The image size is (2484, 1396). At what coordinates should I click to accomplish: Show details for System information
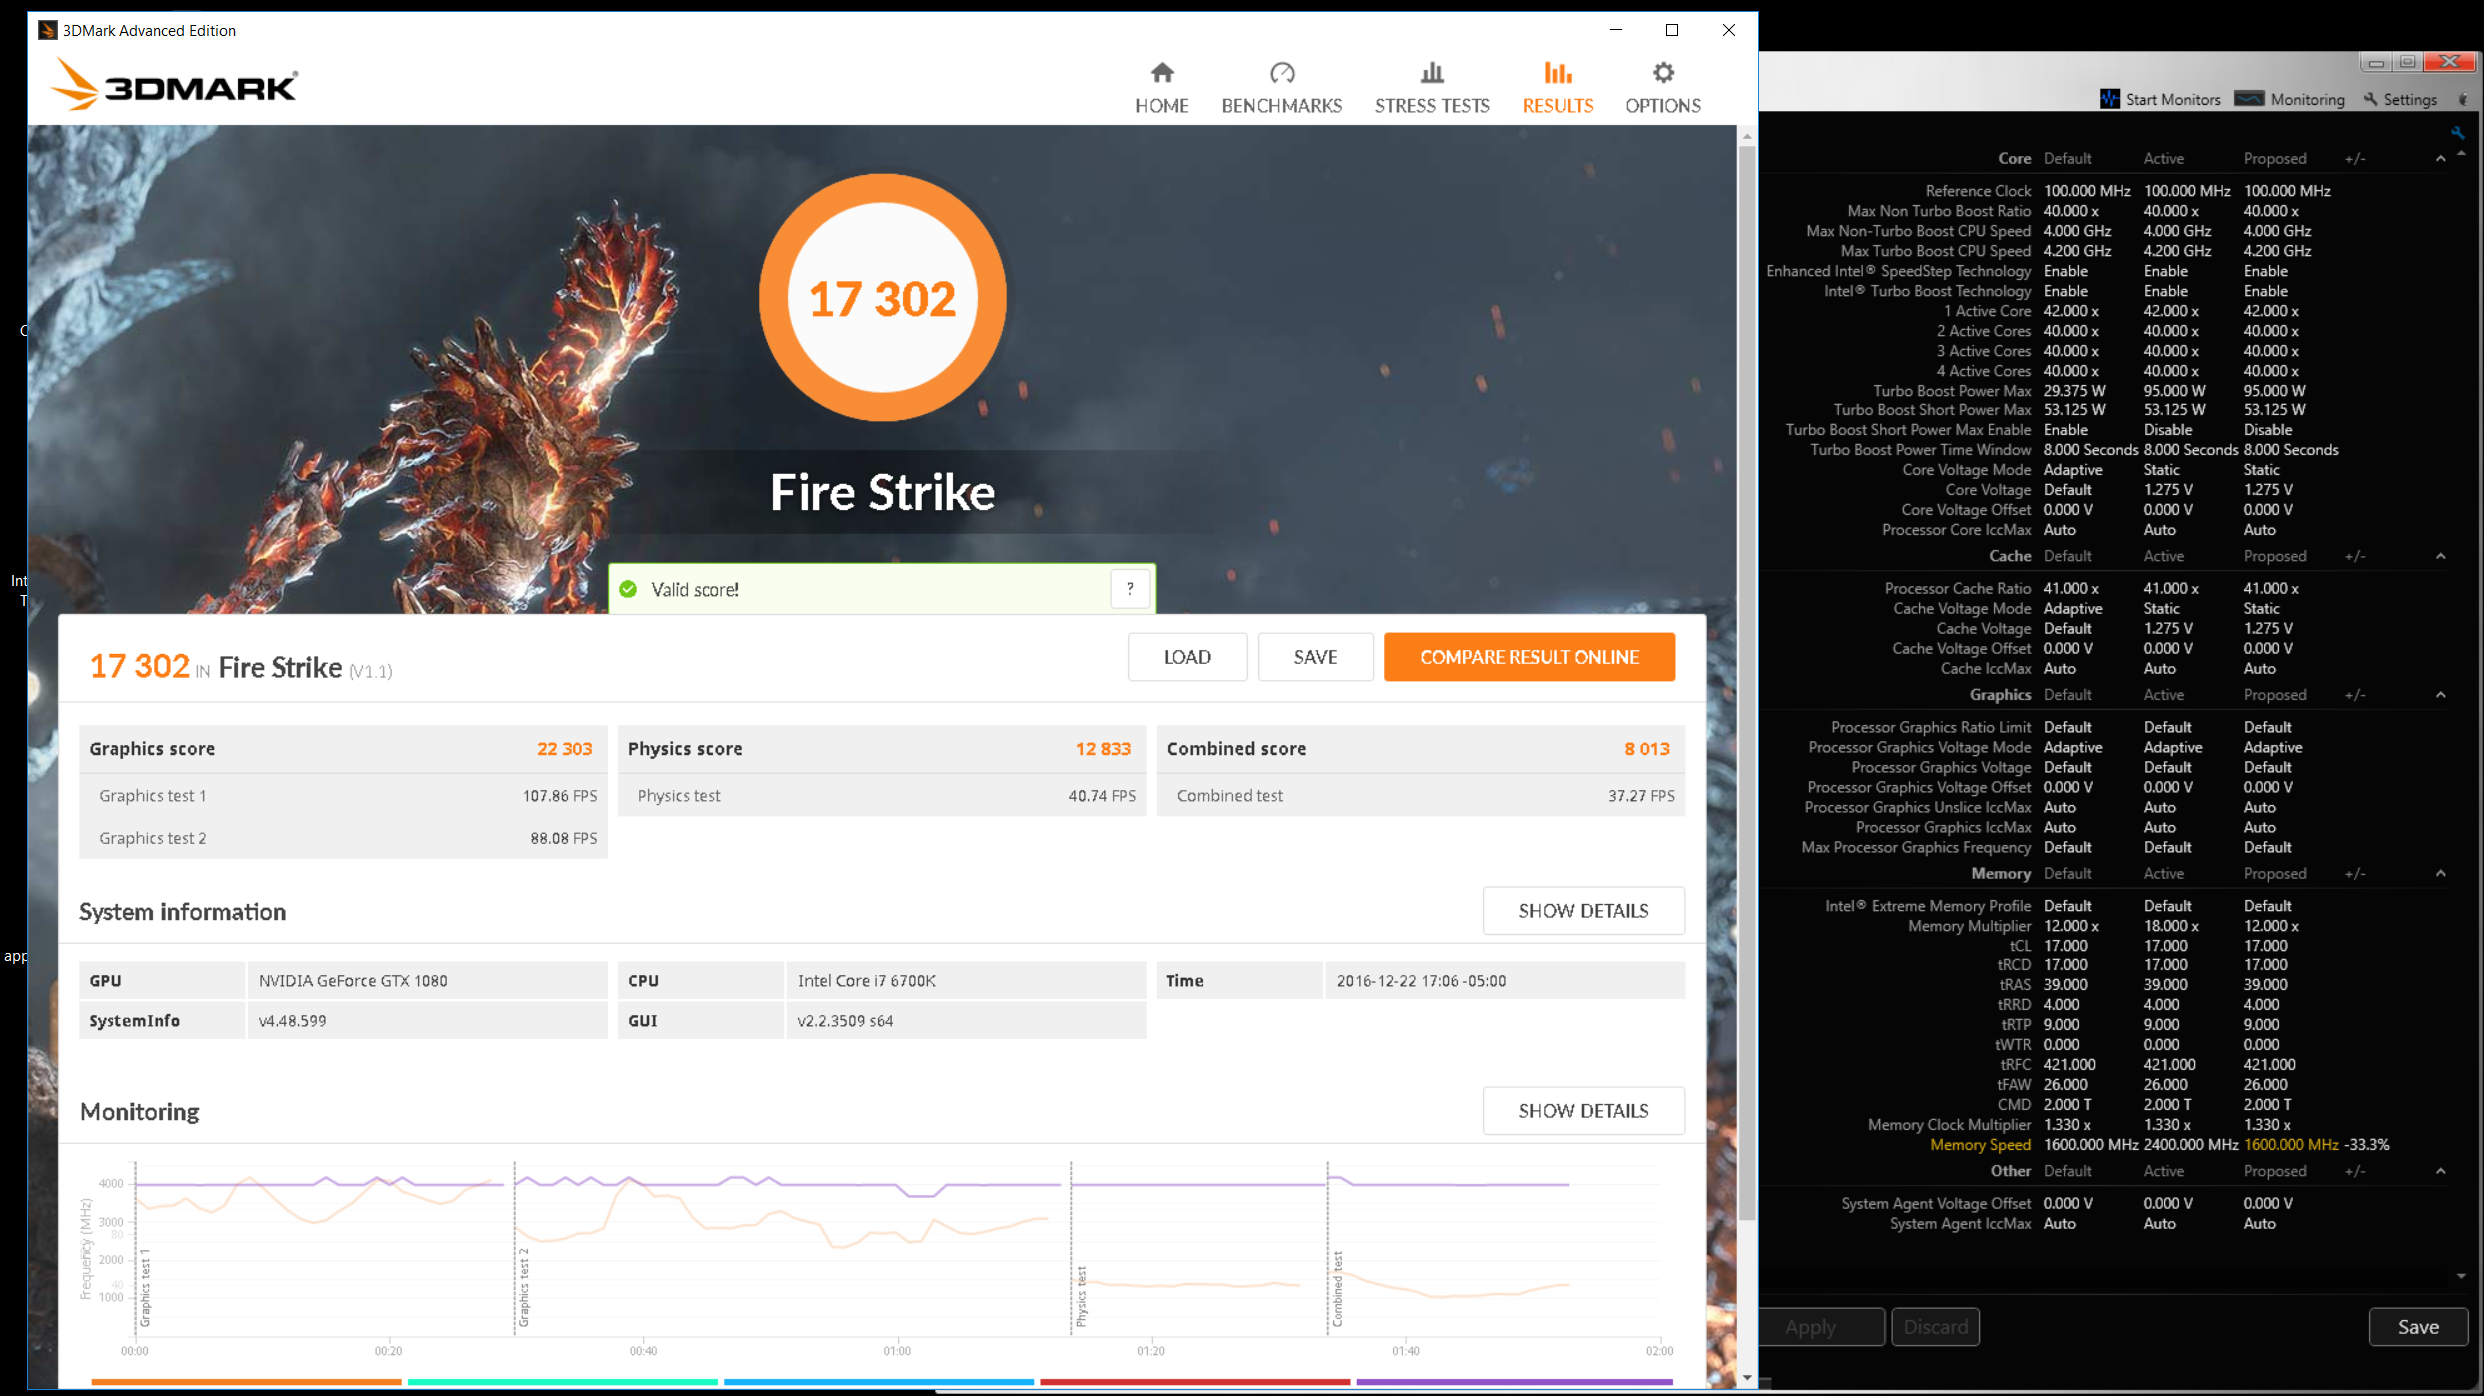1583,911
